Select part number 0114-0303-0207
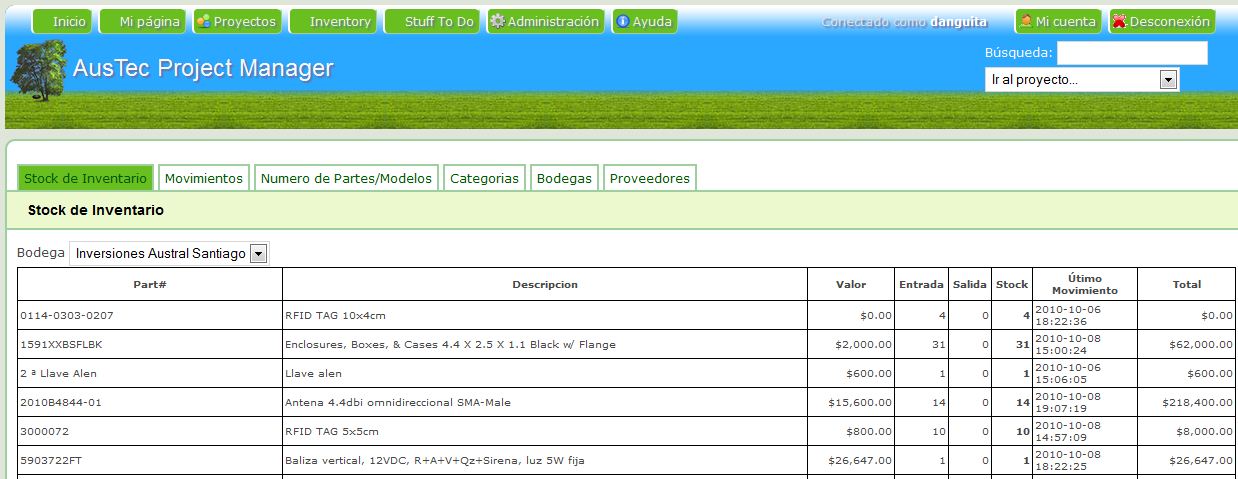 [x=67, y=316]
